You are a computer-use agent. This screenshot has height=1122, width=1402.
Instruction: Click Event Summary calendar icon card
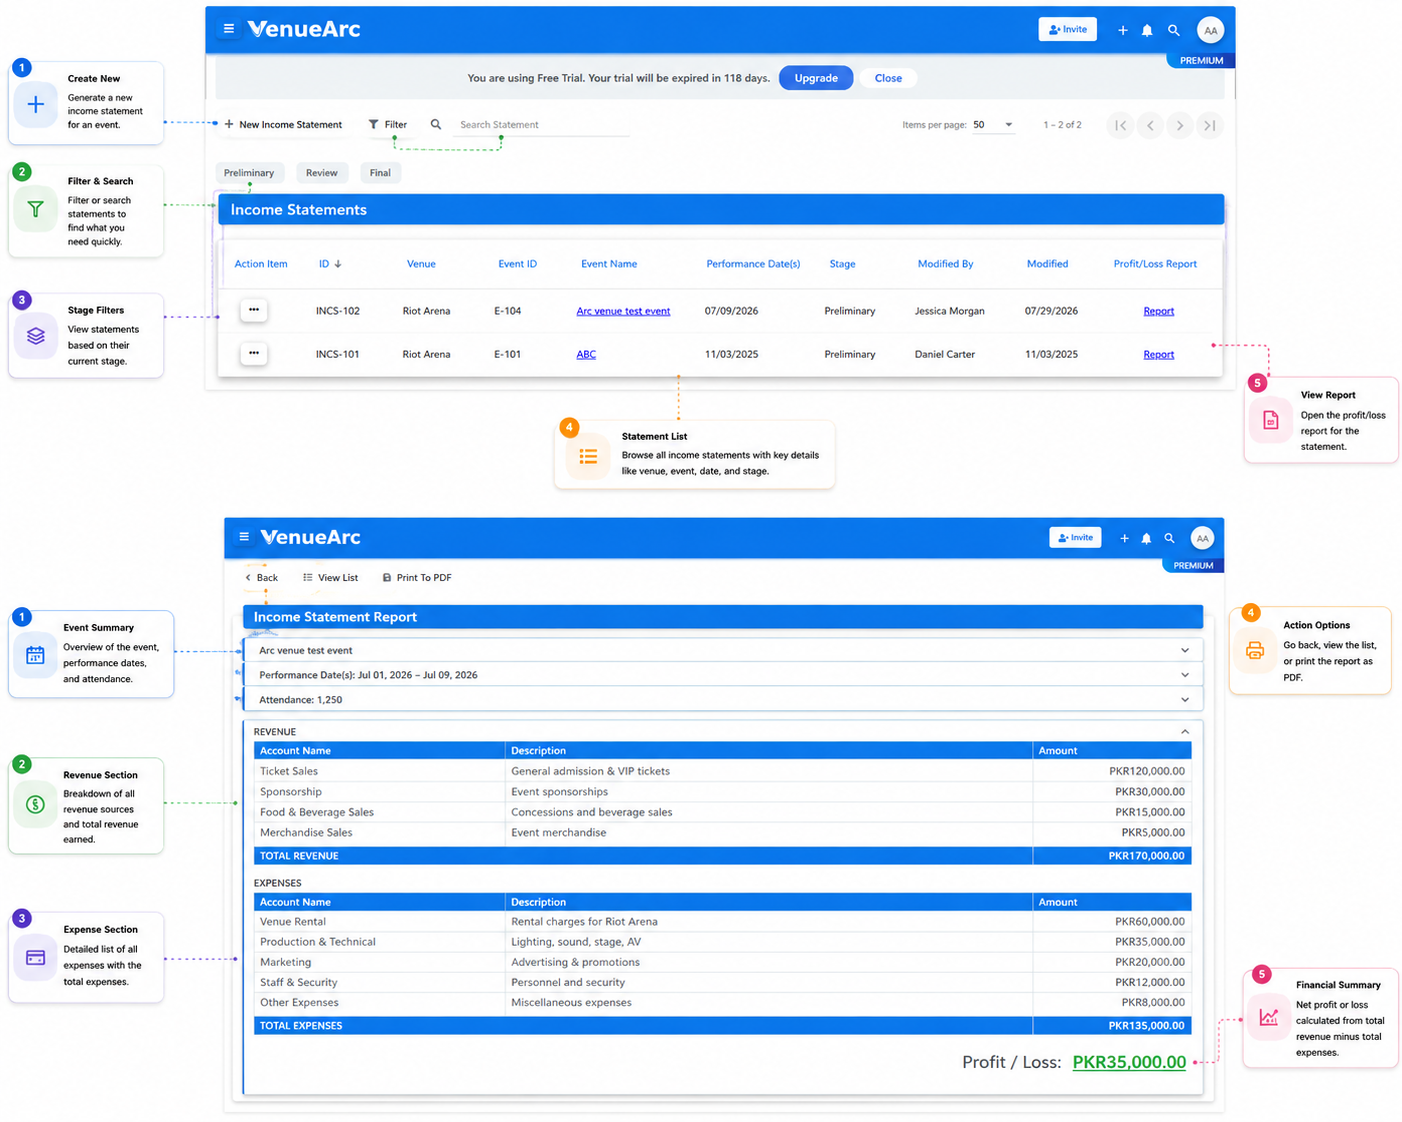(35, 655)
